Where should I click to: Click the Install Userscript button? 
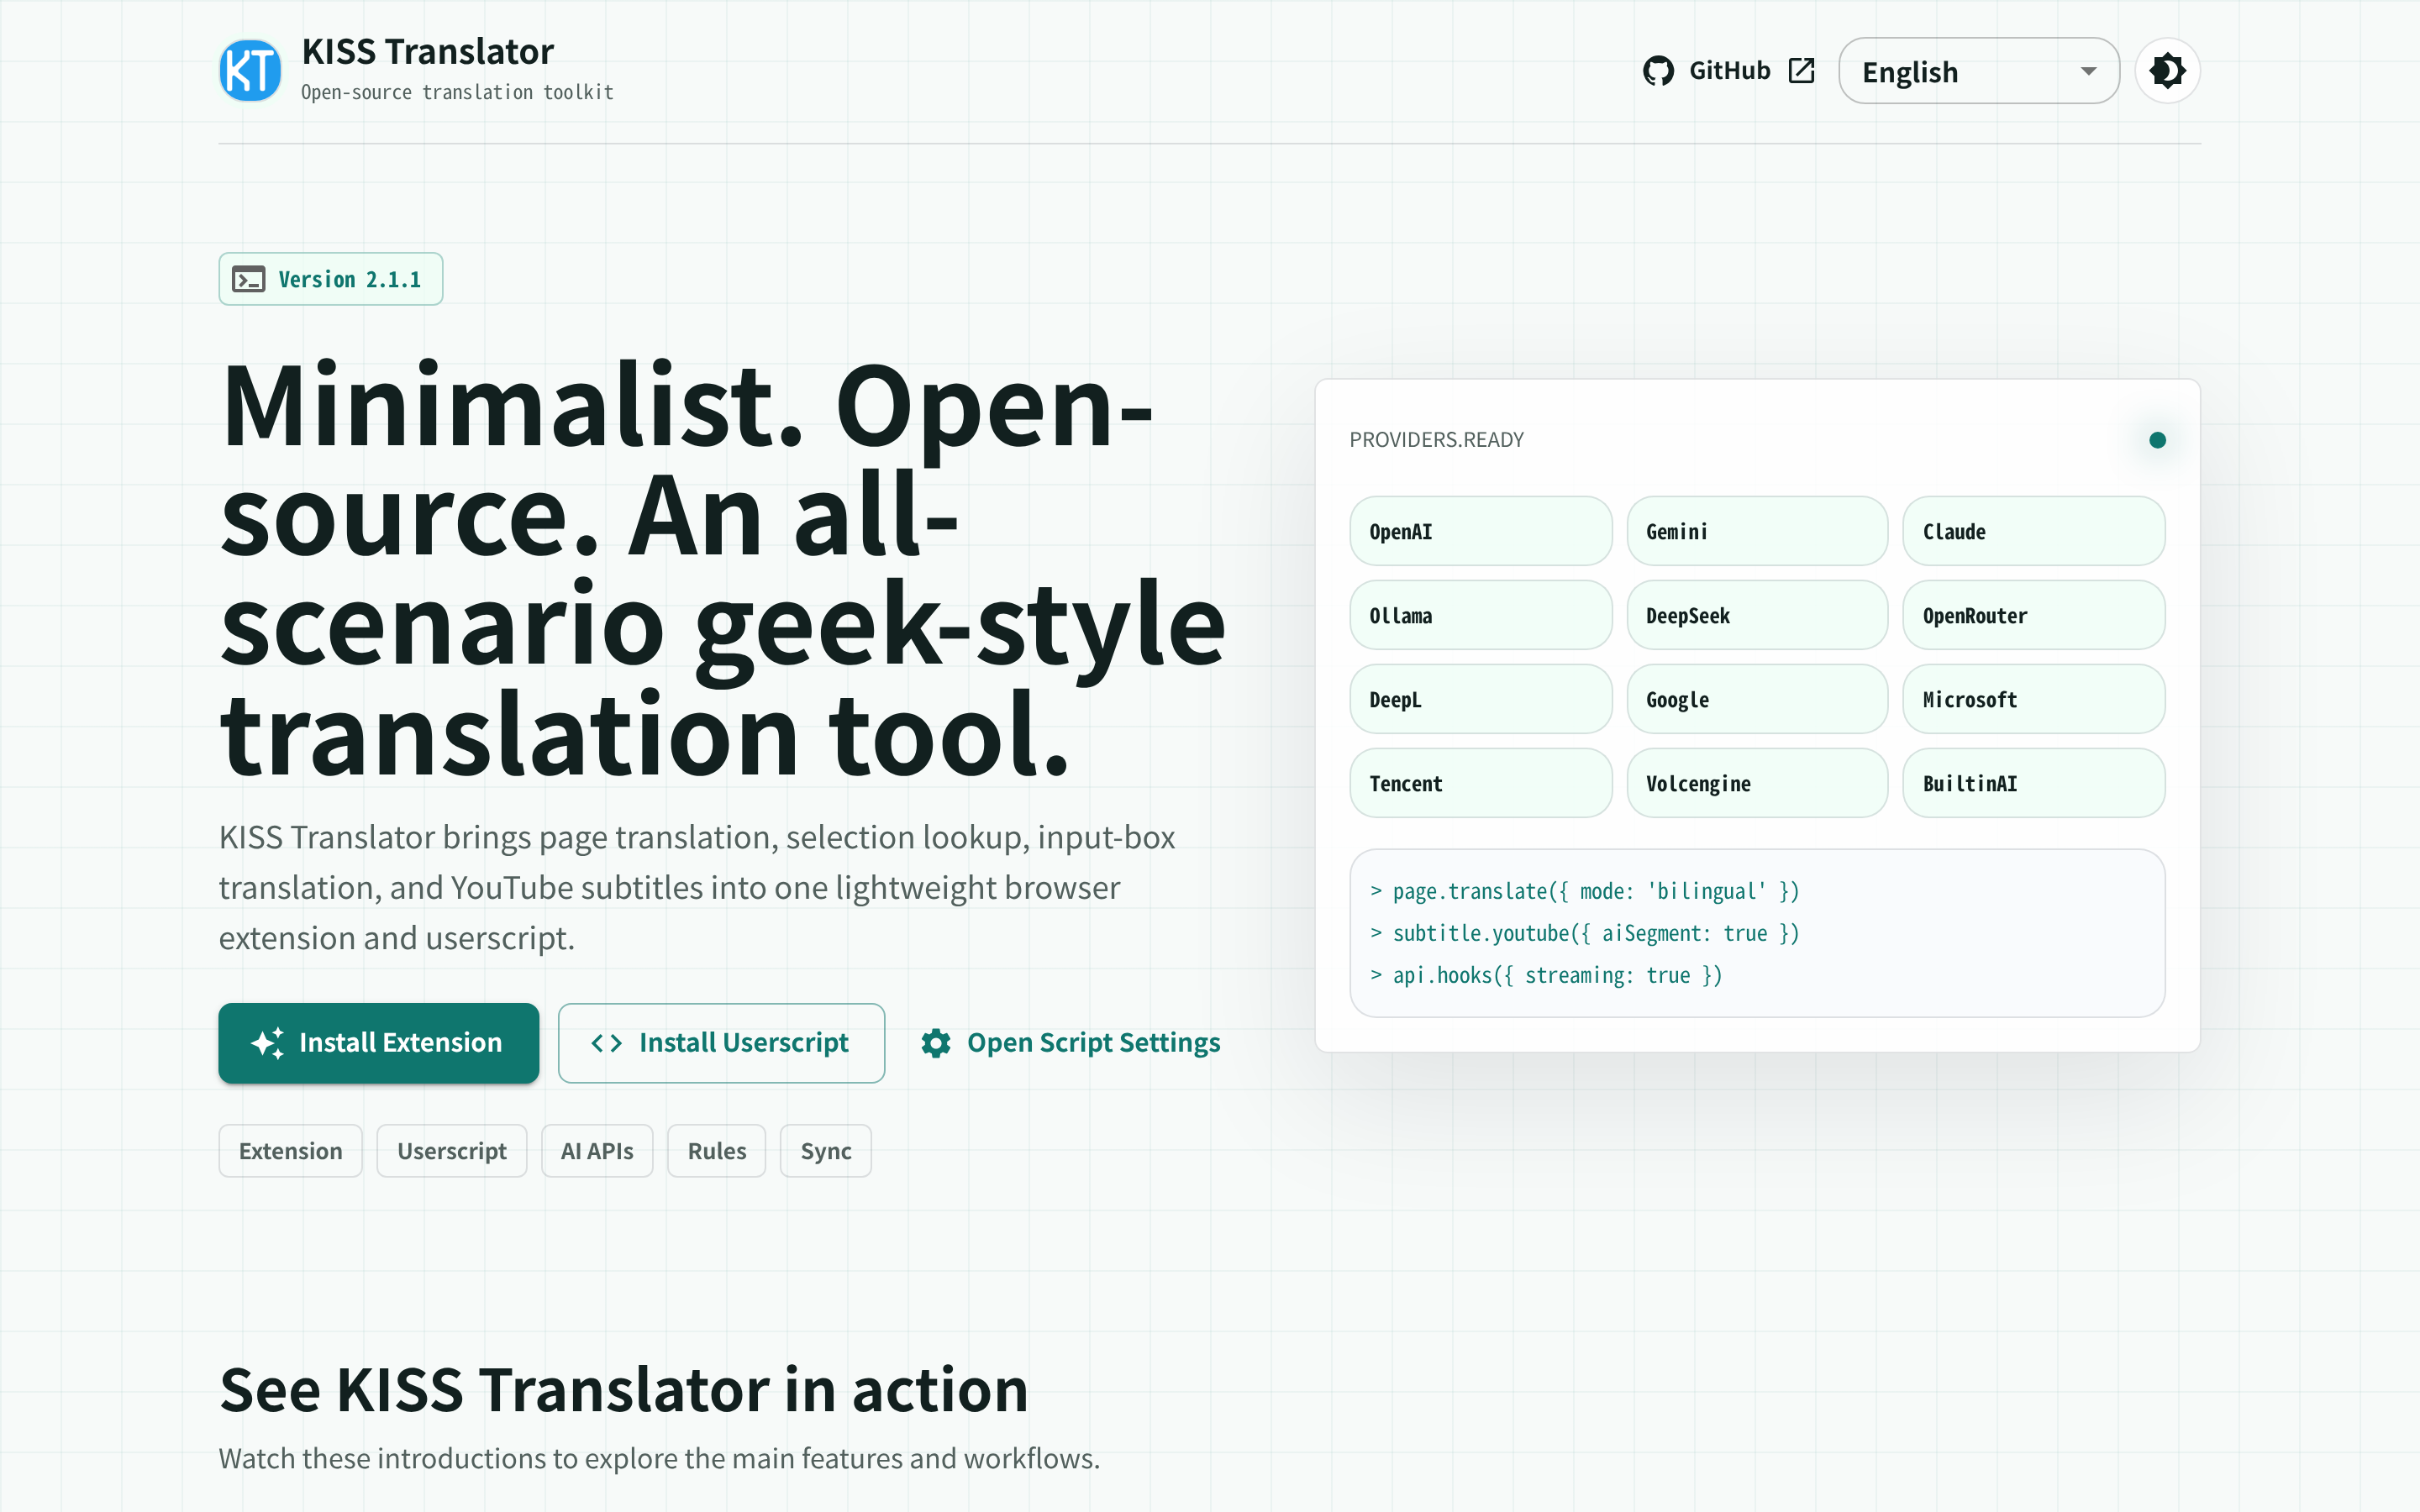click(x=721, y=1043)
